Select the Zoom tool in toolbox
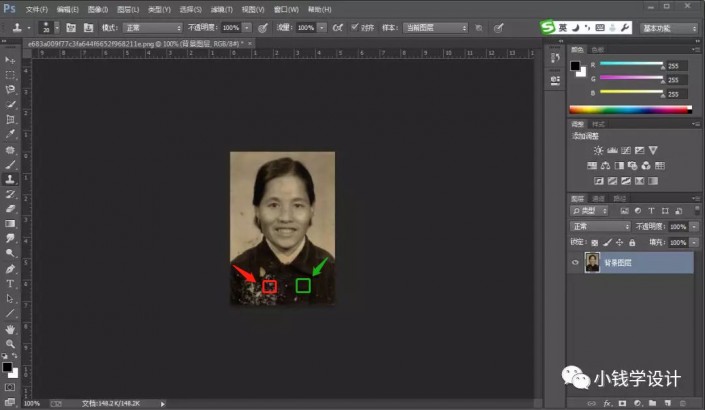 pyautogui.click(x=10, y=344)
